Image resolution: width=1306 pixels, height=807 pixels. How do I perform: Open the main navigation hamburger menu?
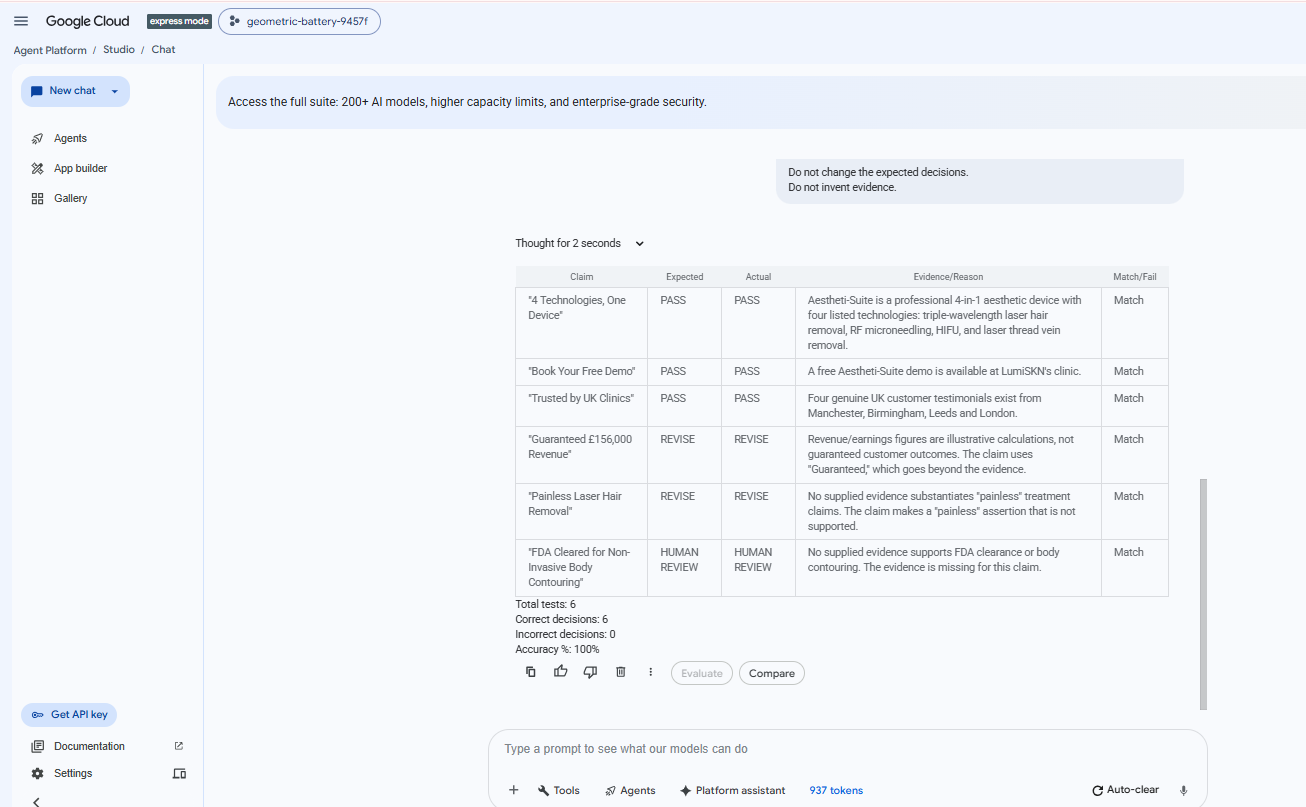tap(21, 21)
